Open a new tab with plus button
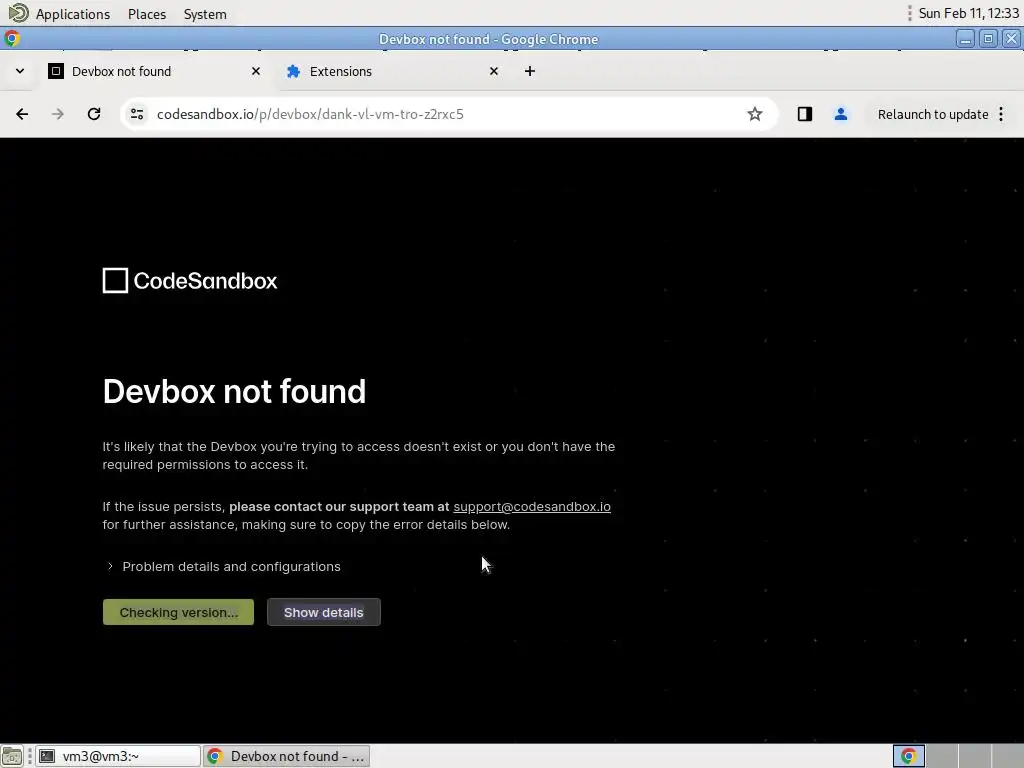1024x768 pixels. click(x=530, y=71)
